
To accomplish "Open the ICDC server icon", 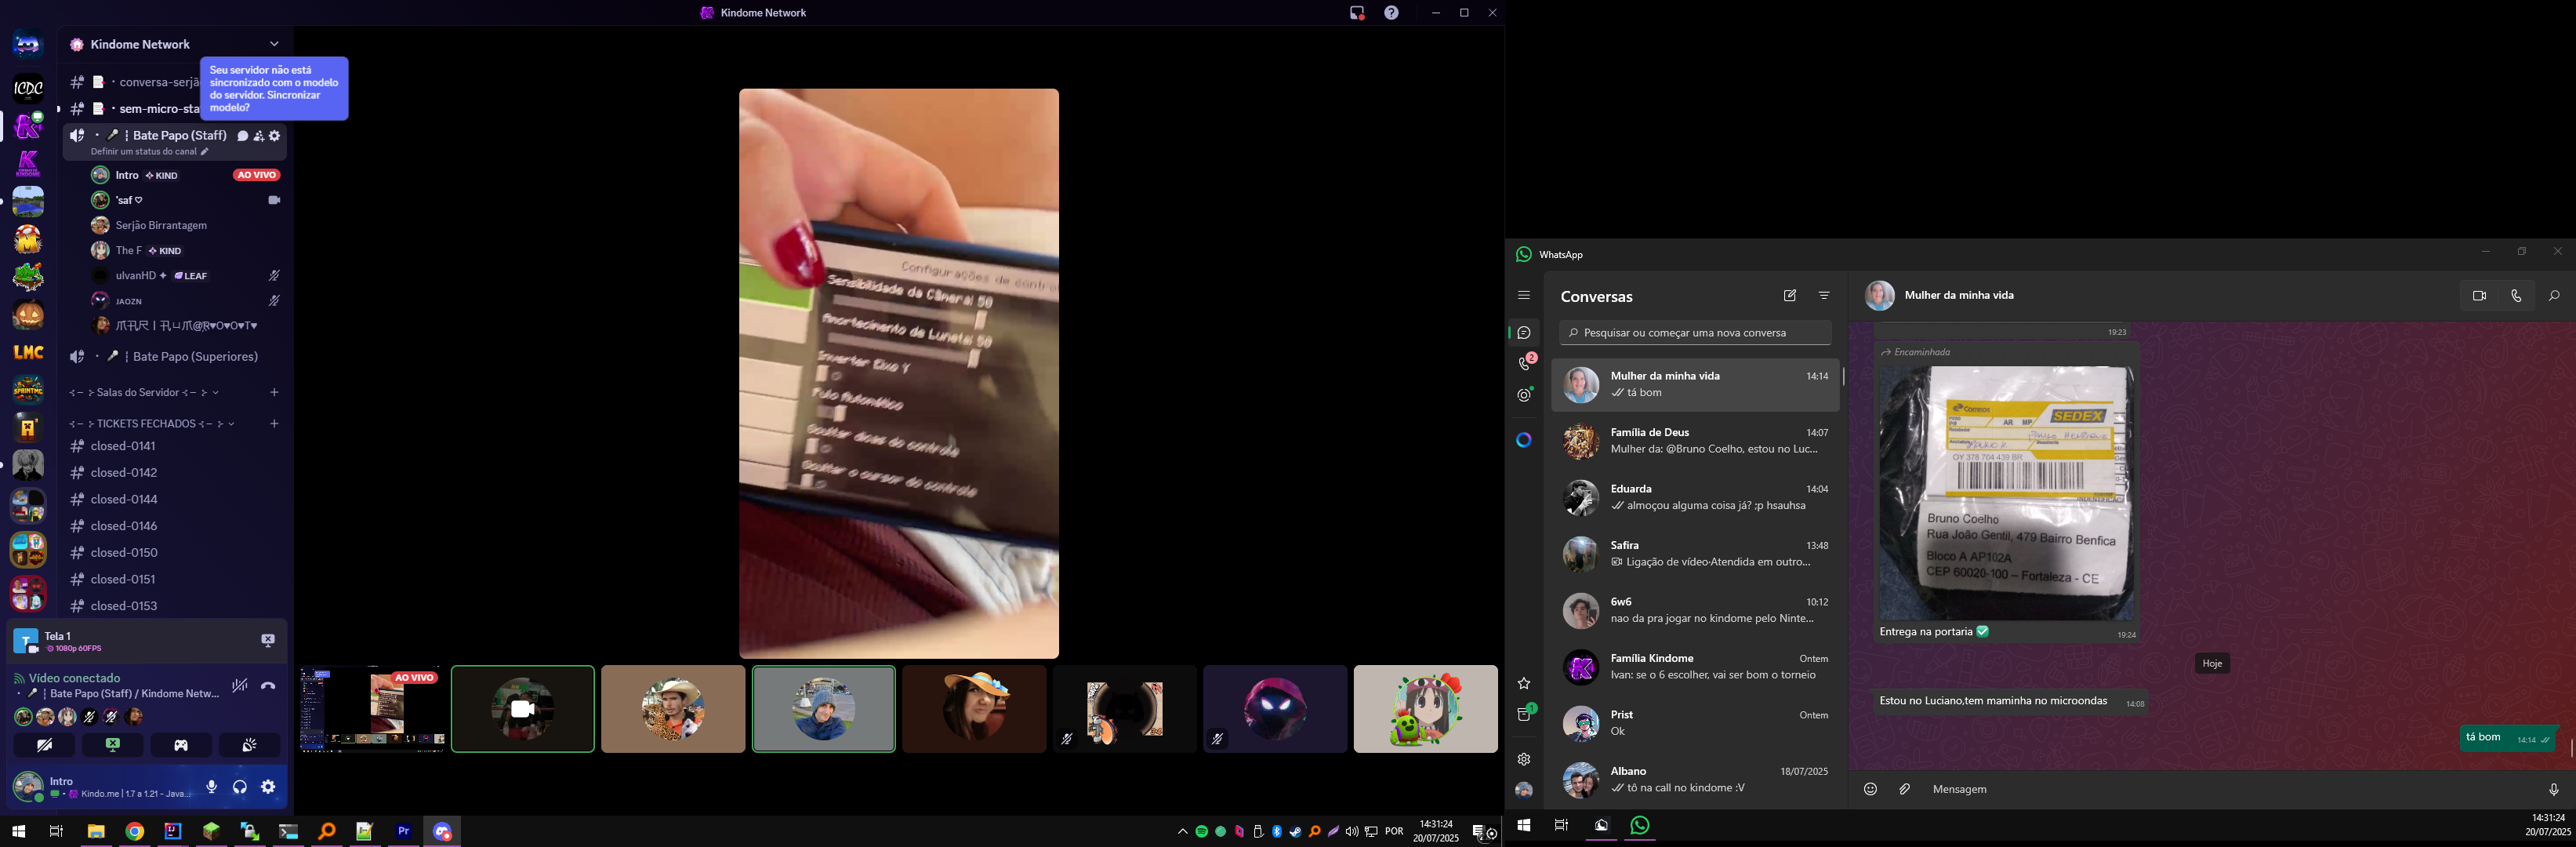I will [28, 89].
